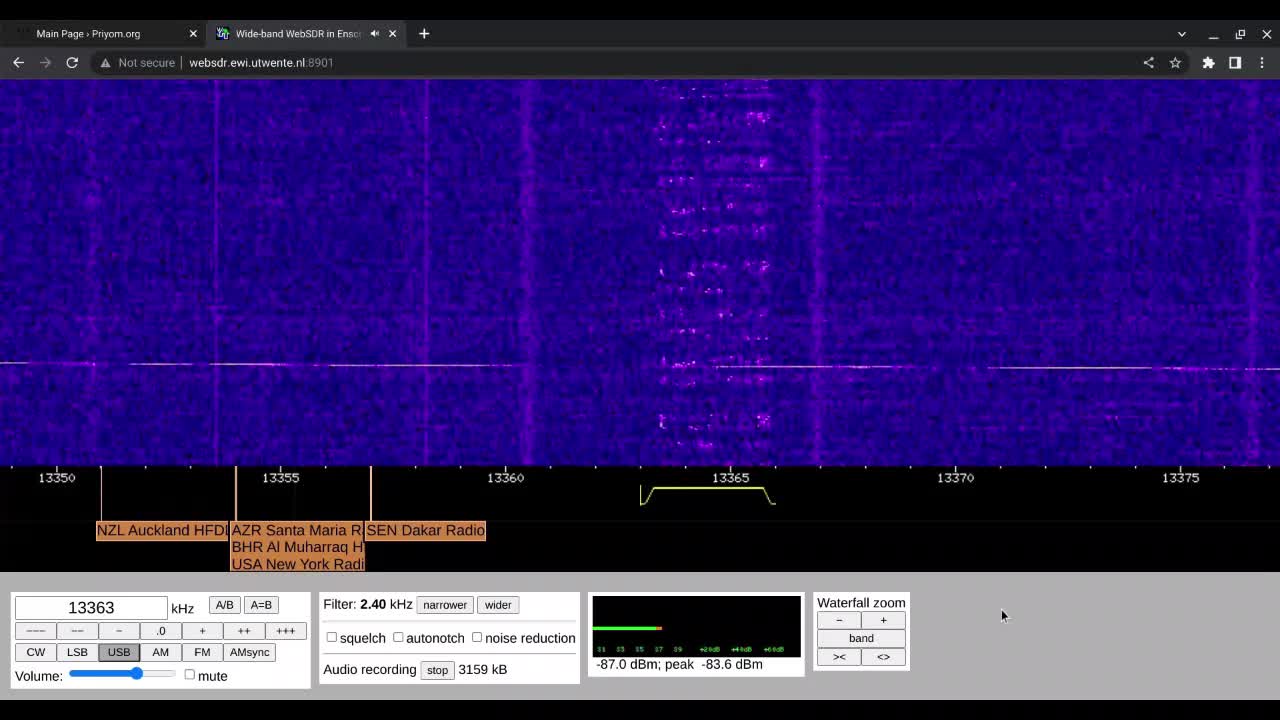Stop the audio recording
This screenshot has width=1280, height=720.
437,670
